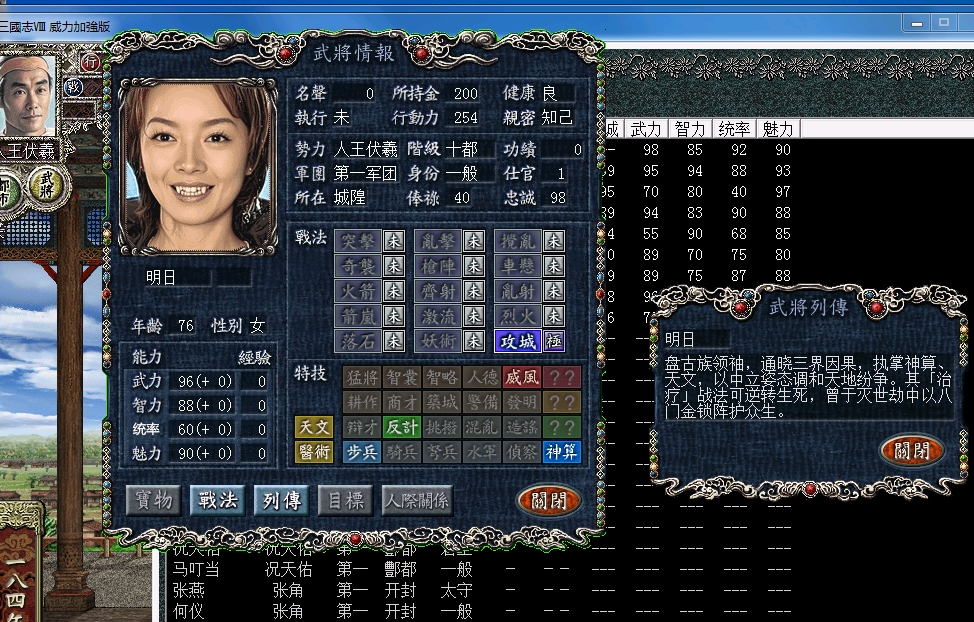This screenshot has height=622, width=974.
Task: Click the yellow 天文 skill tile
Action: [314, 427]
